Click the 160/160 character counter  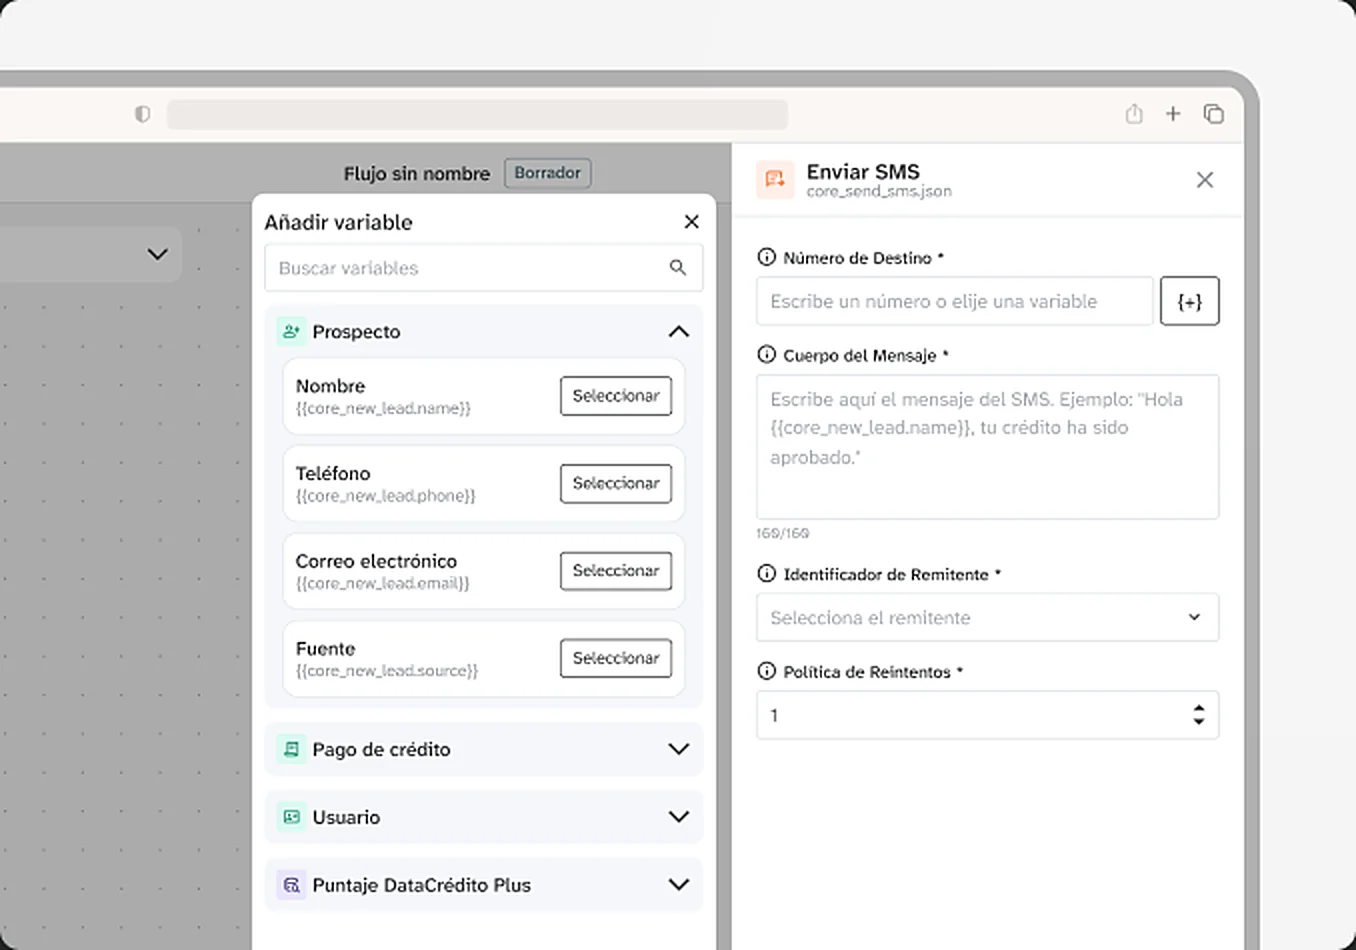click(783, 533)
